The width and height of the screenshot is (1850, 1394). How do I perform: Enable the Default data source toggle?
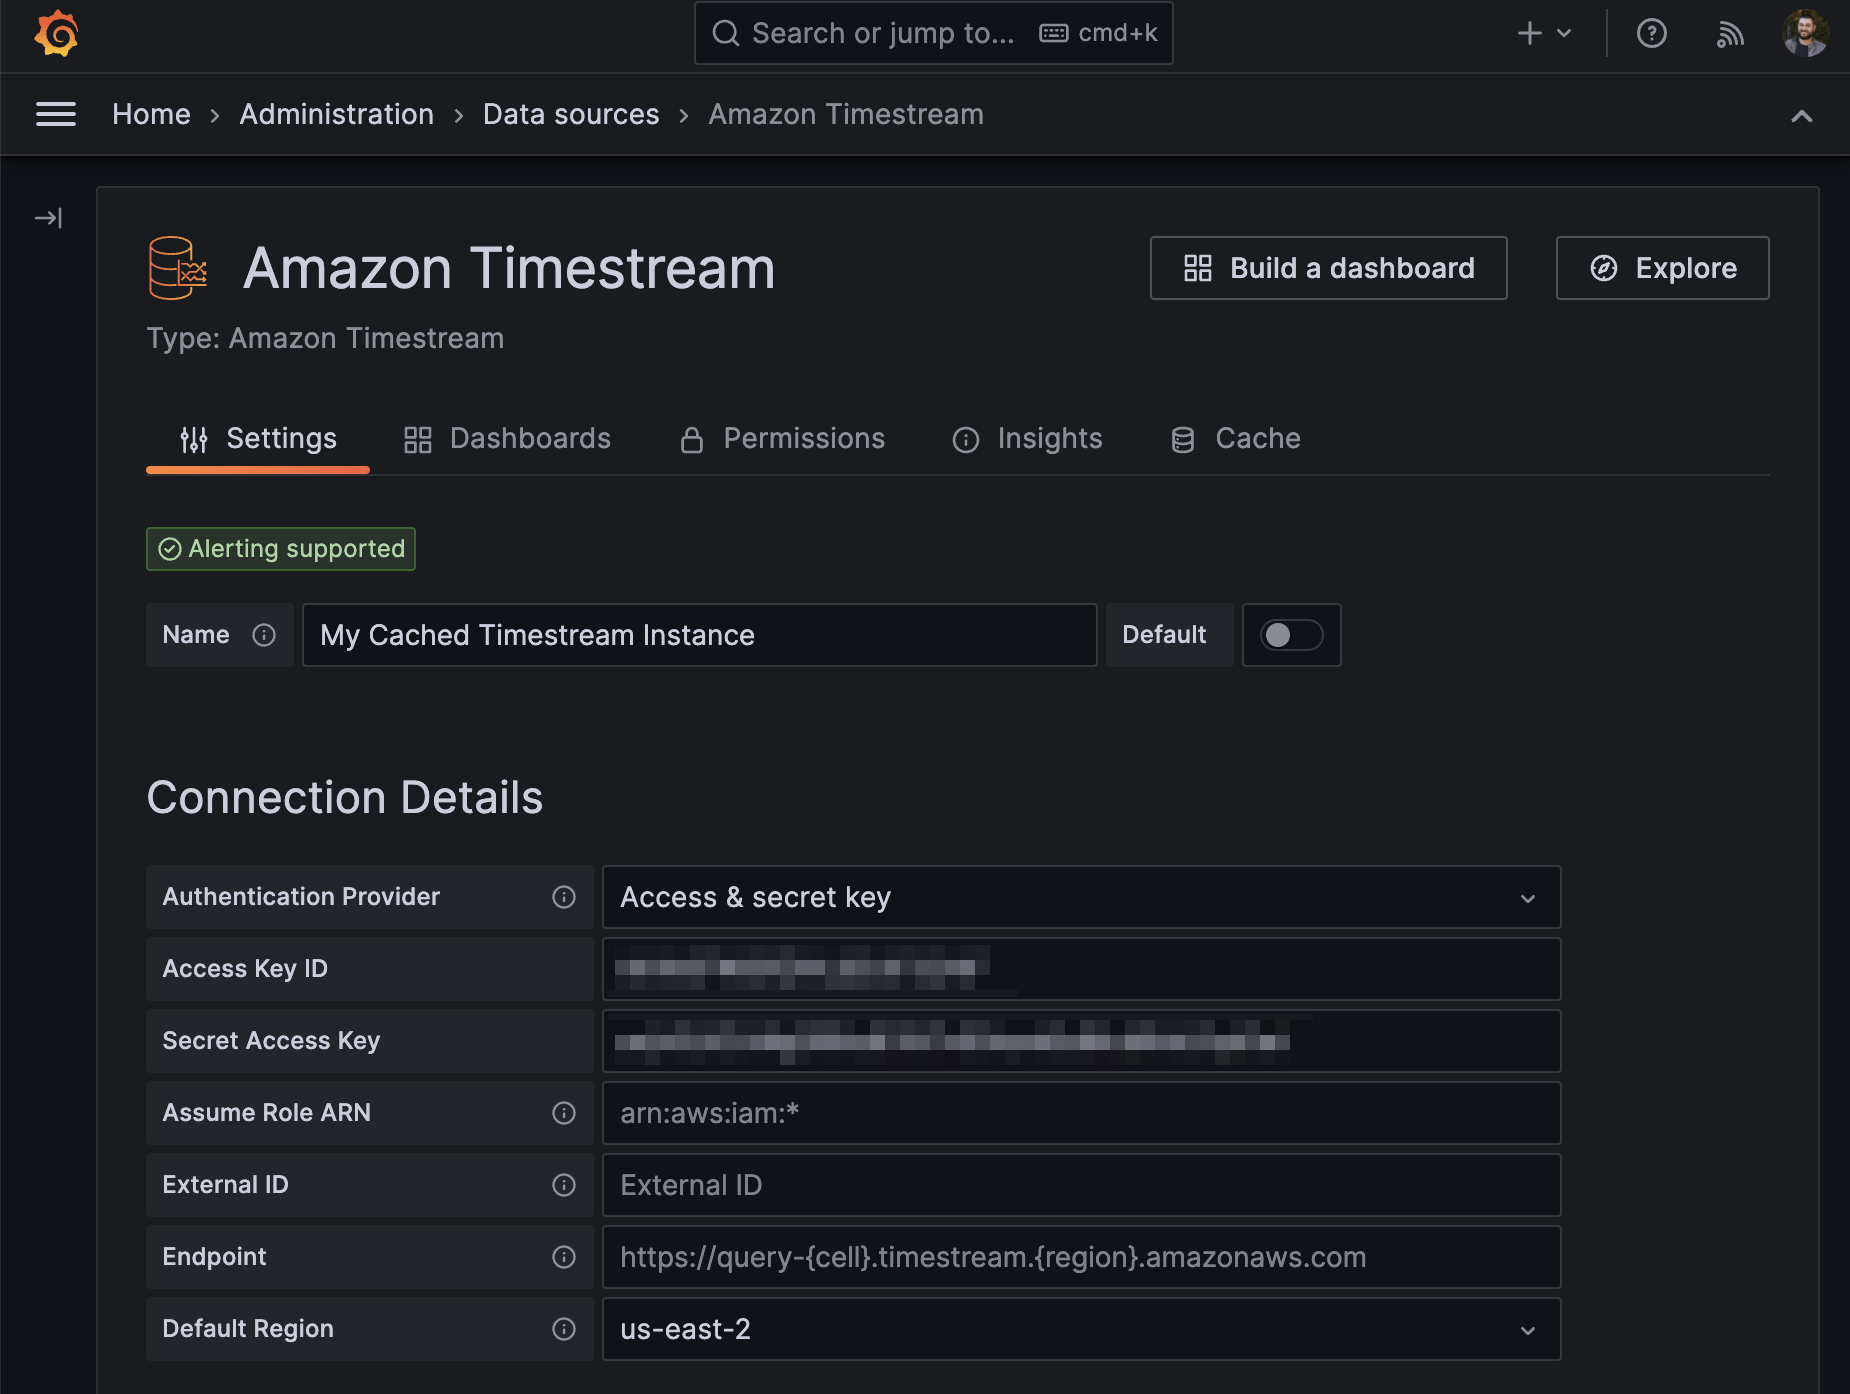[1291, 635]
